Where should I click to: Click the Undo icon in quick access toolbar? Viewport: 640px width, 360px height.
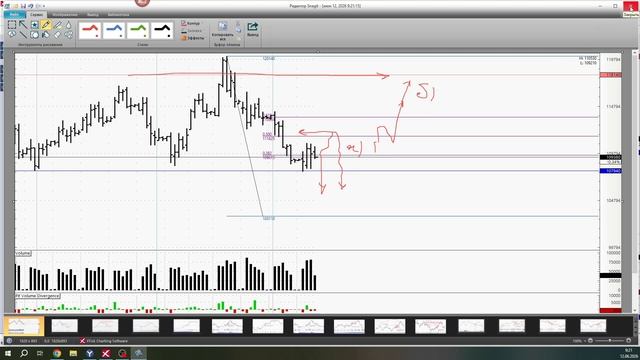[31, 6]
